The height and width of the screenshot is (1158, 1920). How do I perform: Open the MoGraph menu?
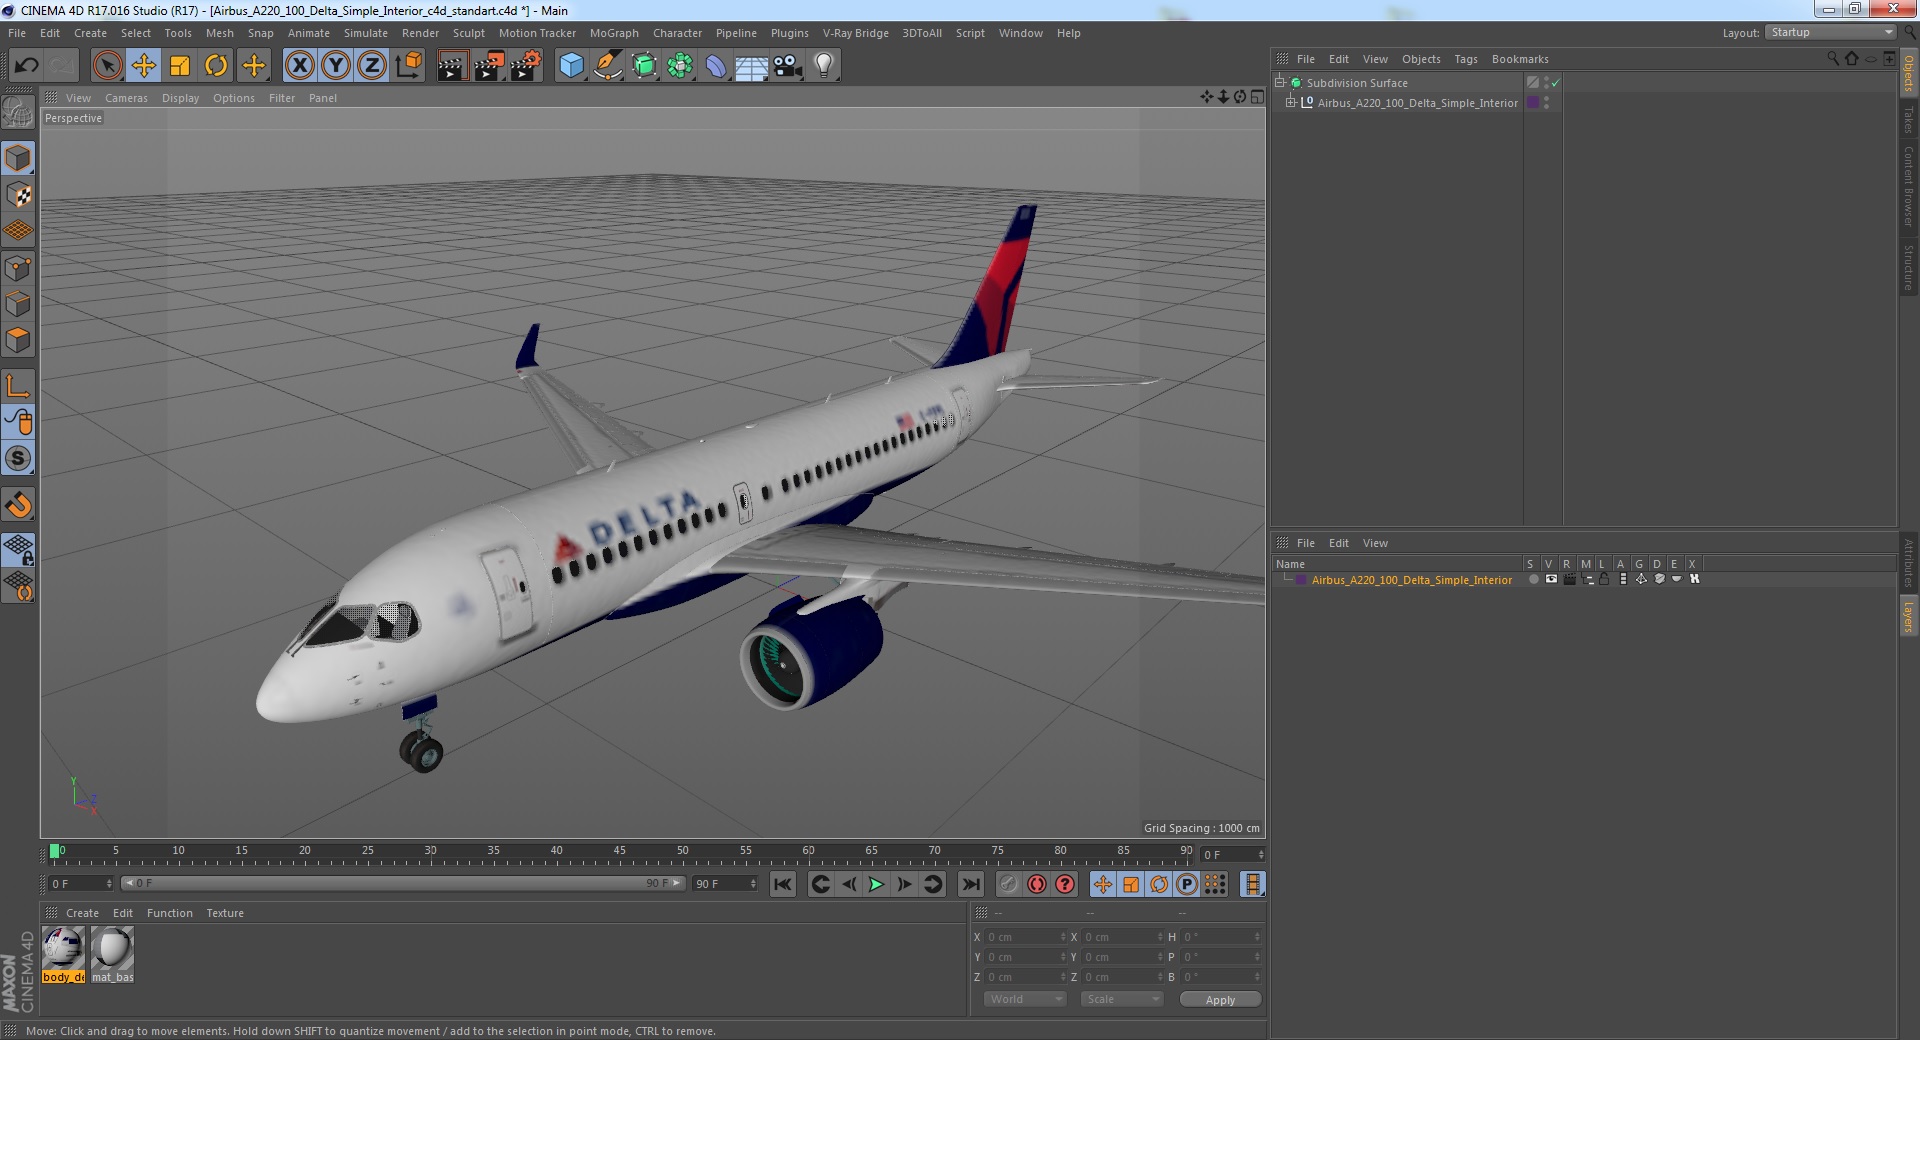[613, 33]
